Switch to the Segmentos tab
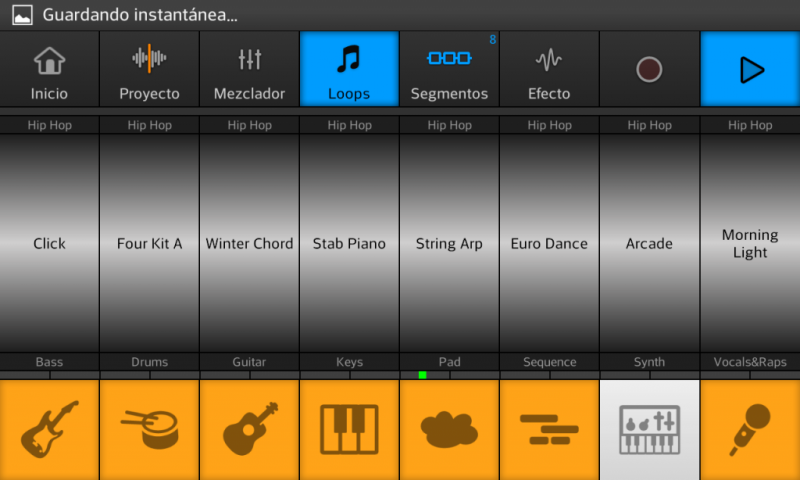This screenshot has width=800, height=480. point(449,69)
